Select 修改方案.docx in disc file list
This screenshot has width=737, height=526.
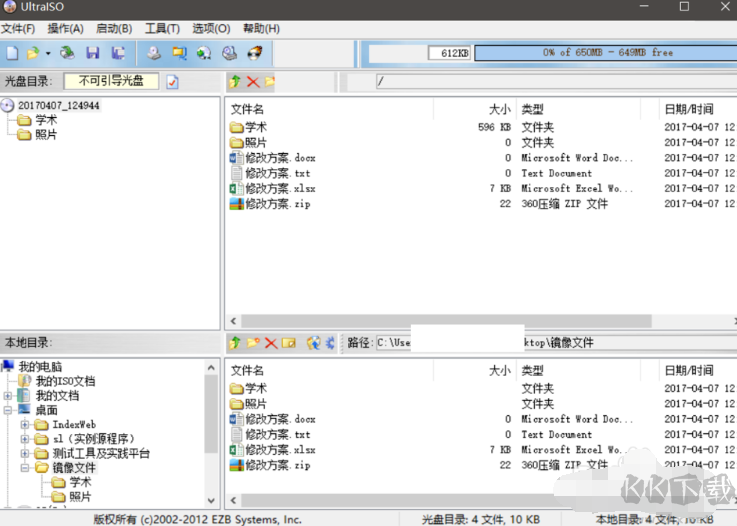[x=280, y=158]
